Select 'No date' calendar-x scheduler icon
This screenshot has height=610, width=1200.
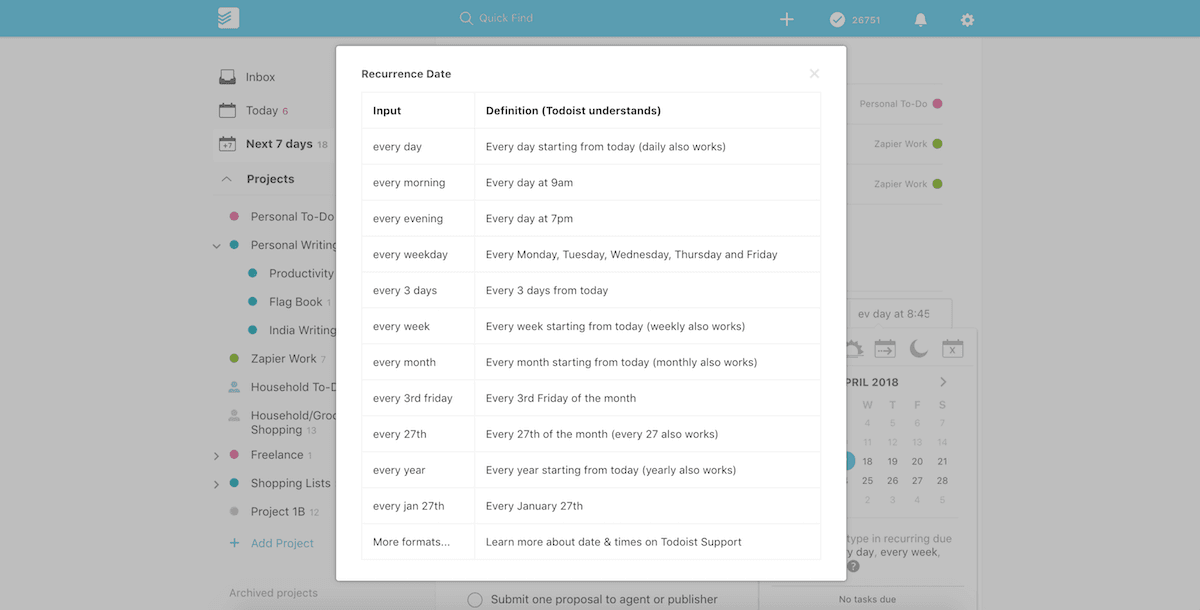coord(953,348)
